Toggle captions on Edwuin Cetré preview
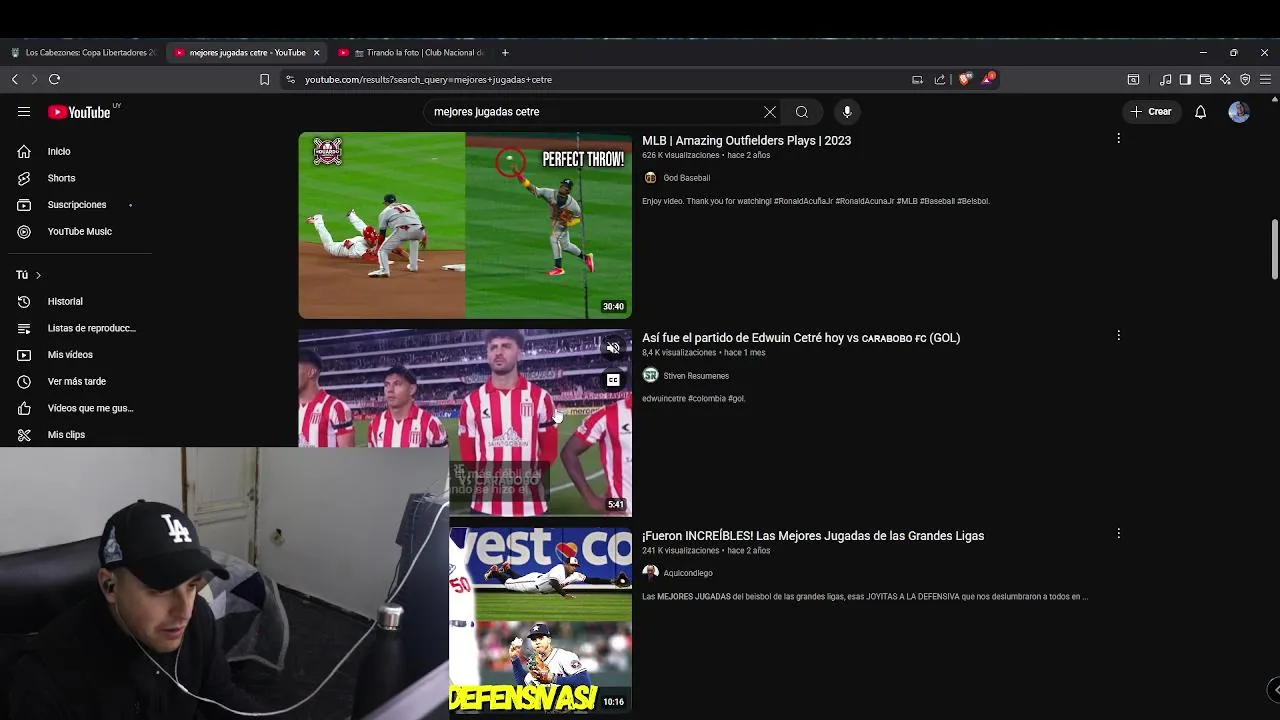 click(613, 380)
